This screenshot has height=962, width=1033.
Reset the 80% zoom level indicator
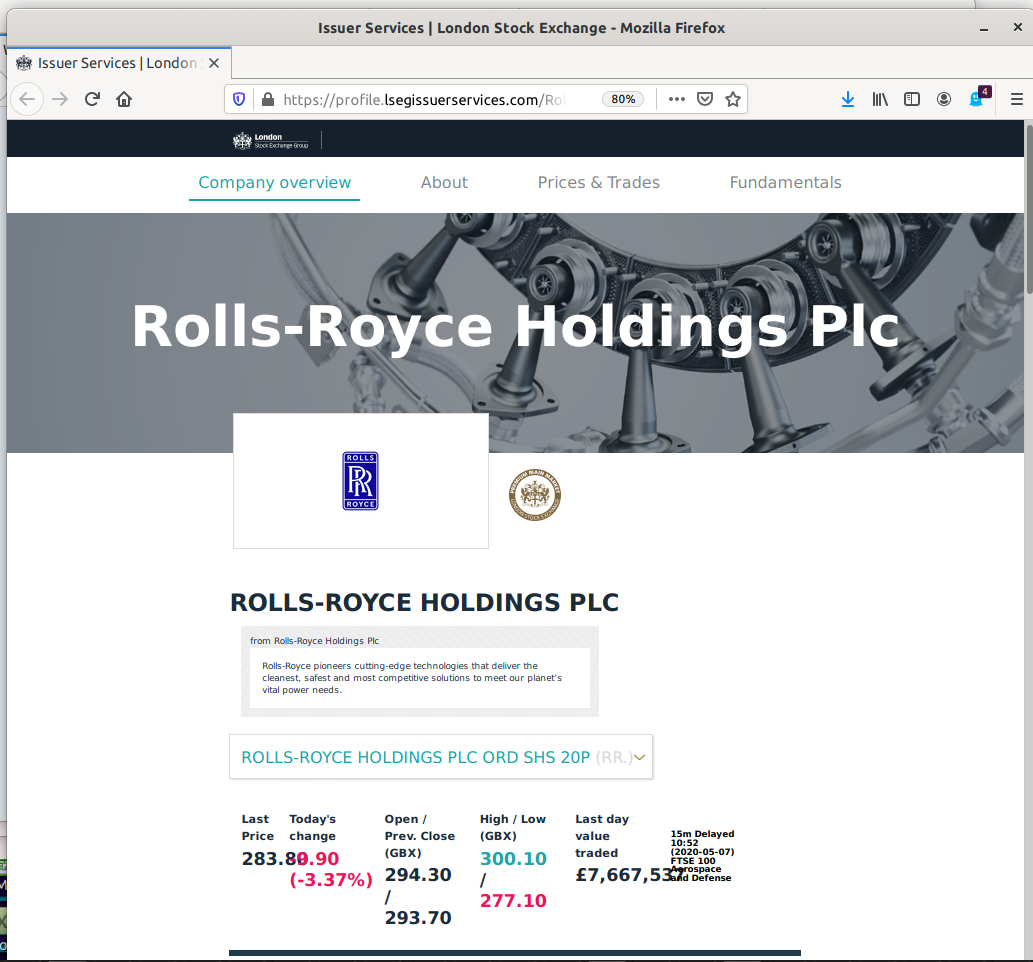(x=623, y=99)
